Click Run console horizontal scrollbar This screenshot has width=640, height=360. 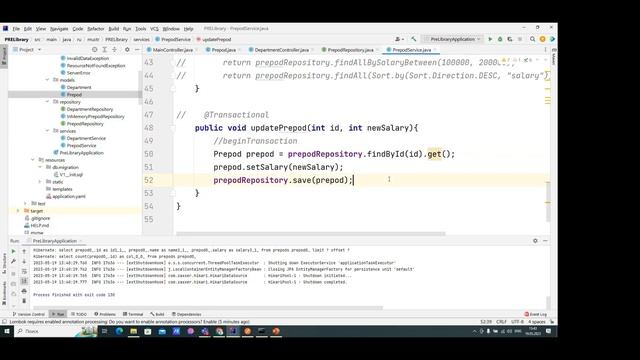point(208,308)
